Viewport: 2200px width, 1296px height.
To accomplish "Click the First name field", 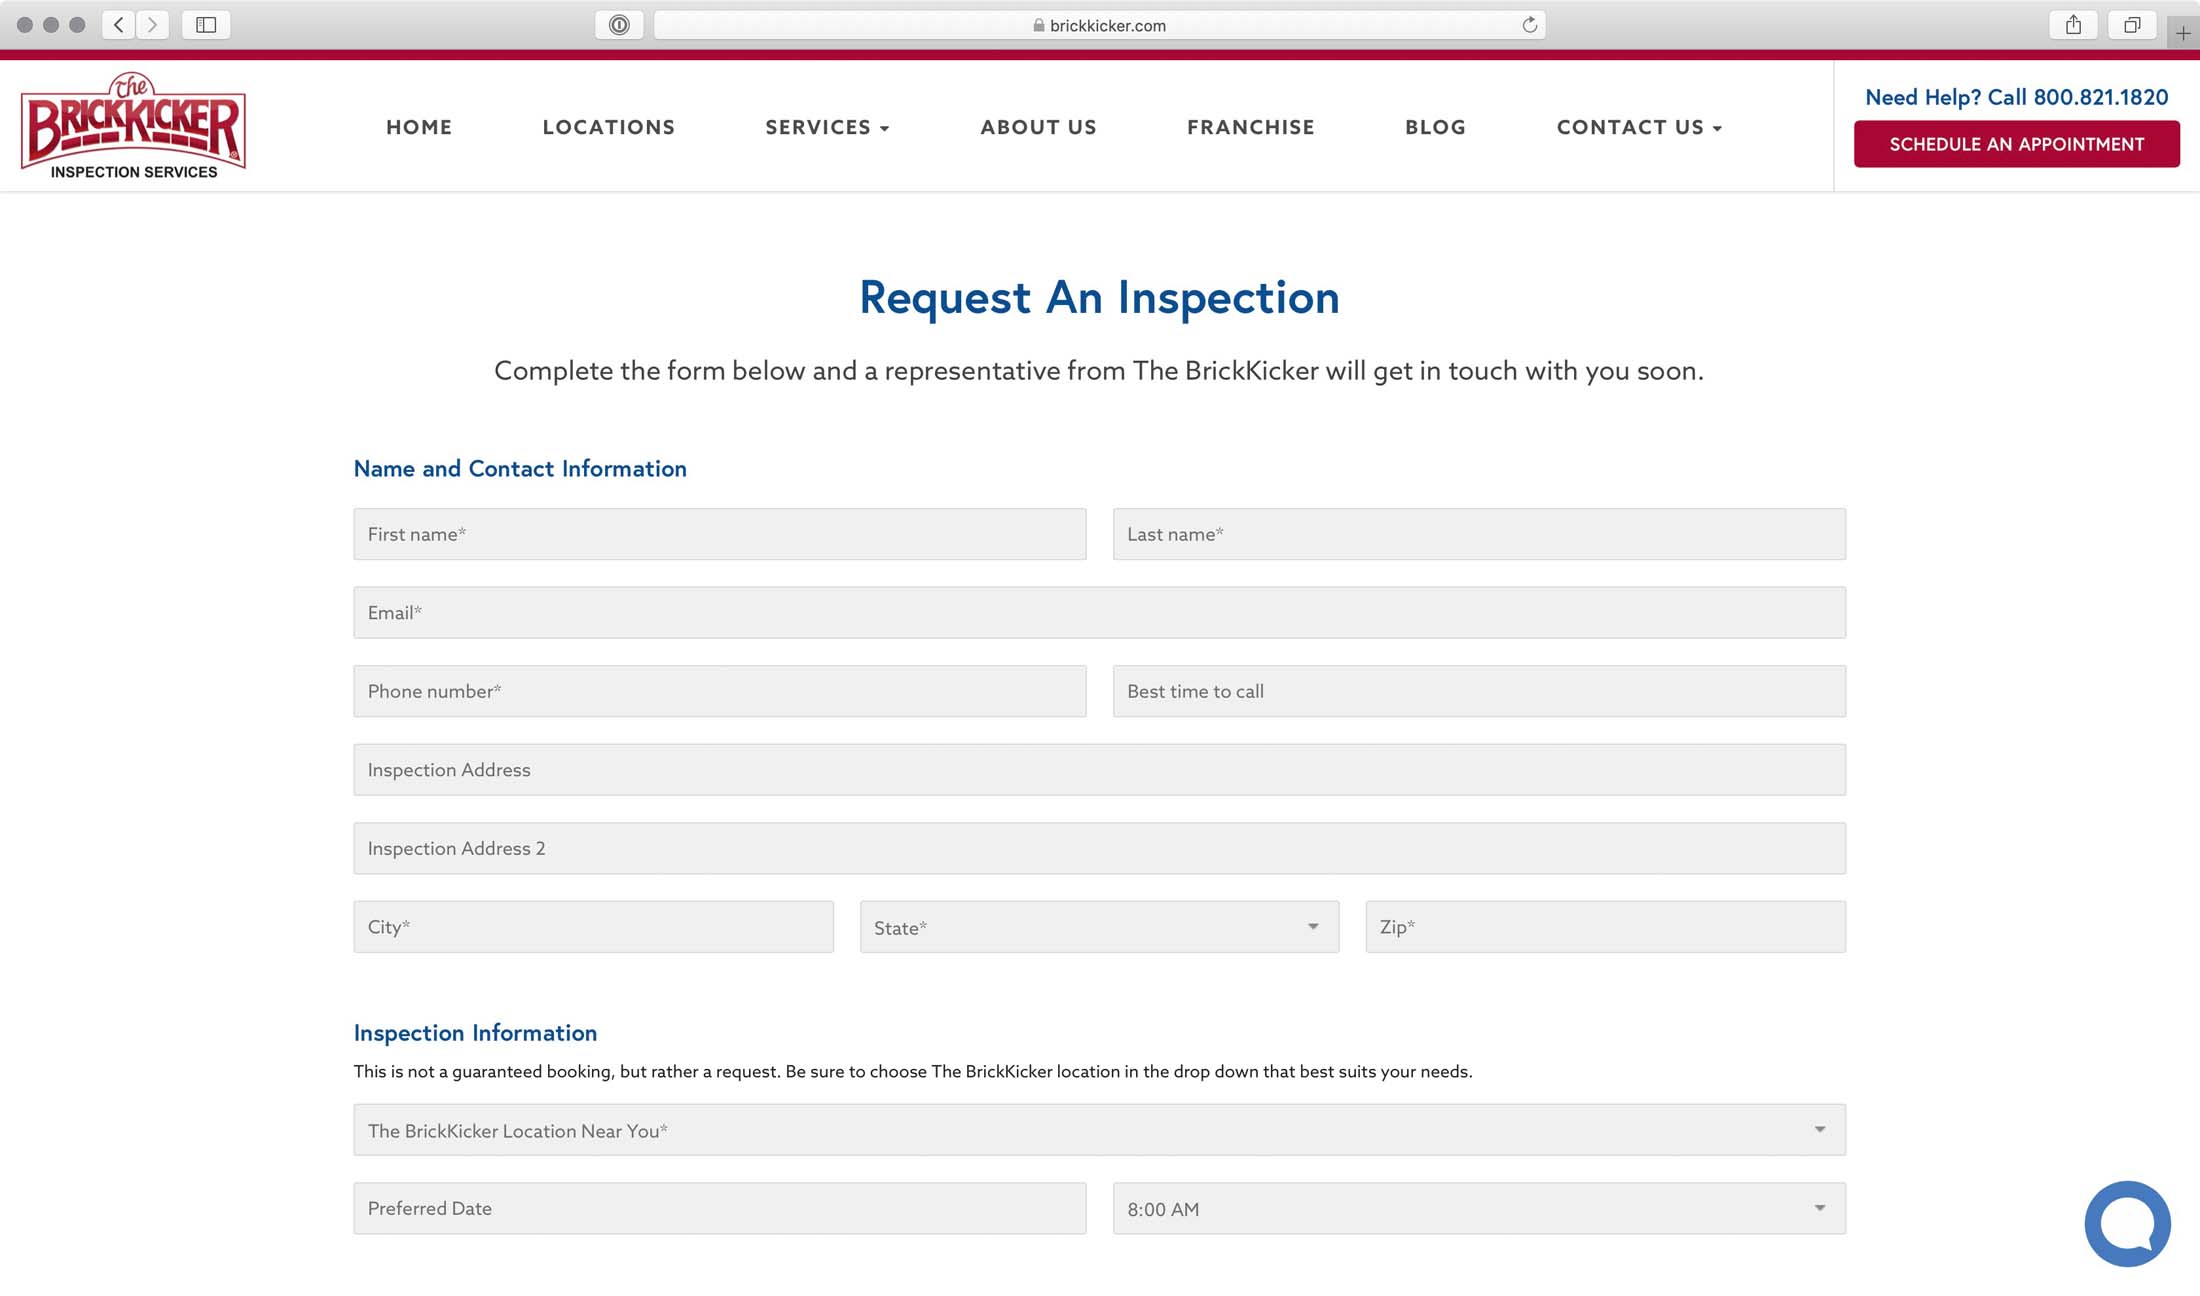I will tap(719, 534).
